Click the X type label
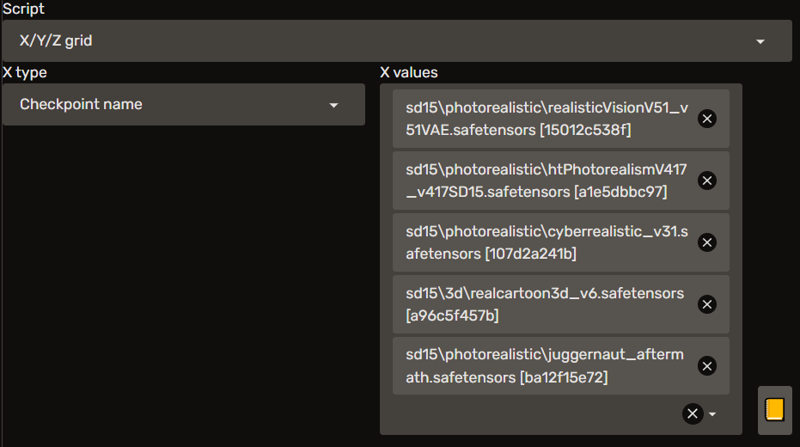Viewport: 800px width, 447px height. pyautogui.click(x=25, y=72)
